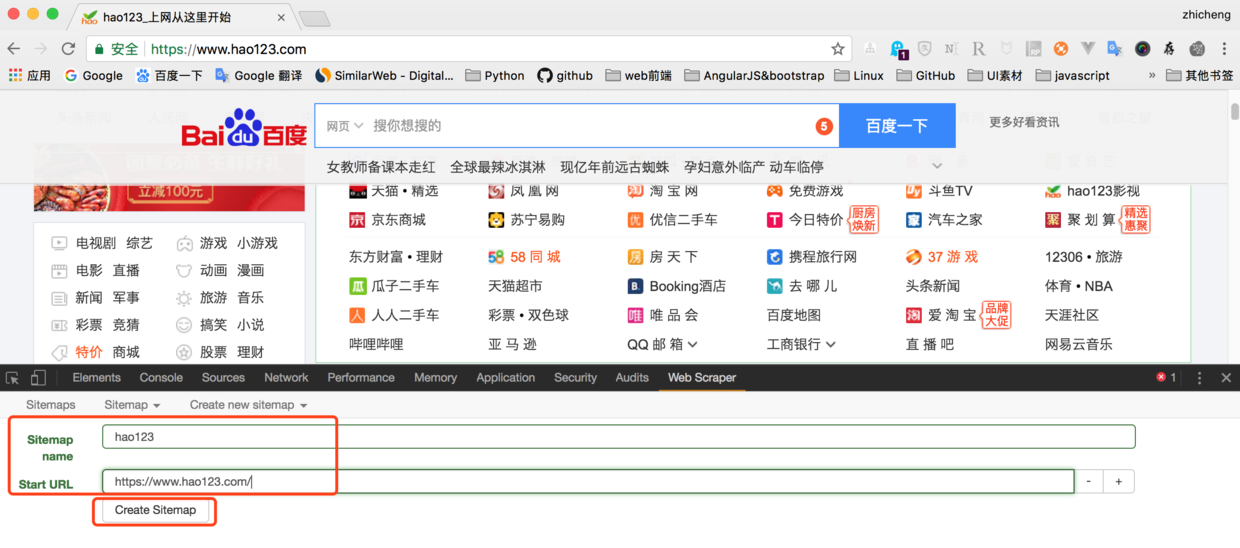Click the Baidu logo
This screenshot has height=548, width=1240.
pyautogui.click(x=244, y=128)
